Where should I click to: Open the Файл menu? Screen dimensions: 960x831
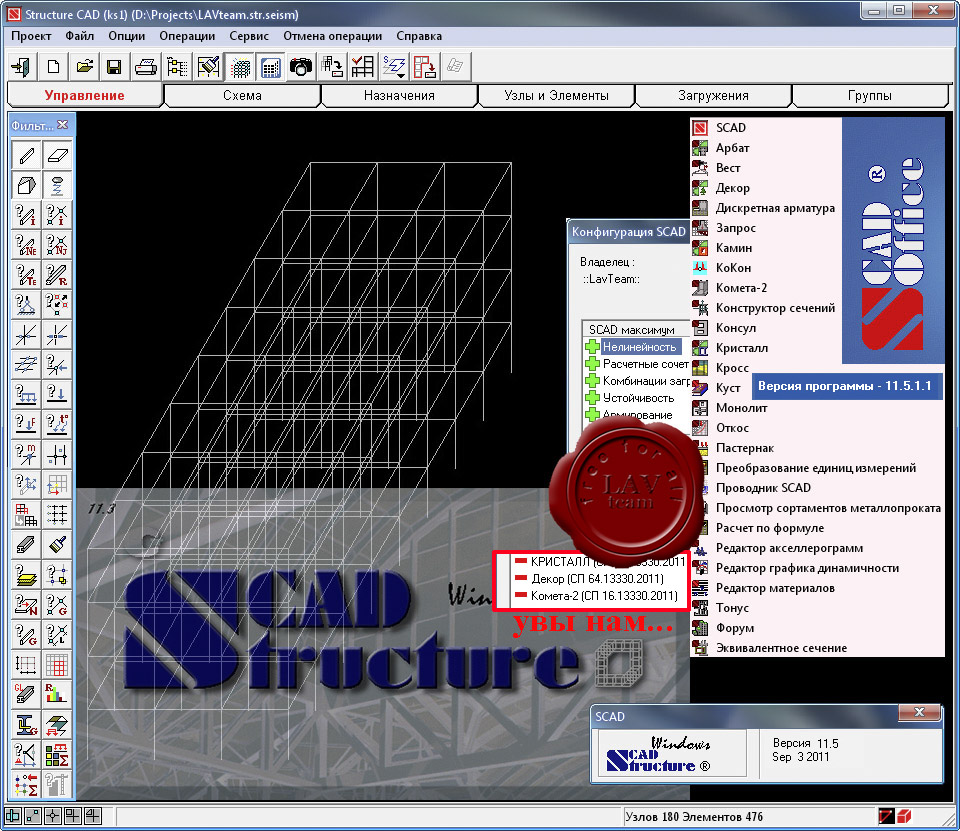[80, 36]
